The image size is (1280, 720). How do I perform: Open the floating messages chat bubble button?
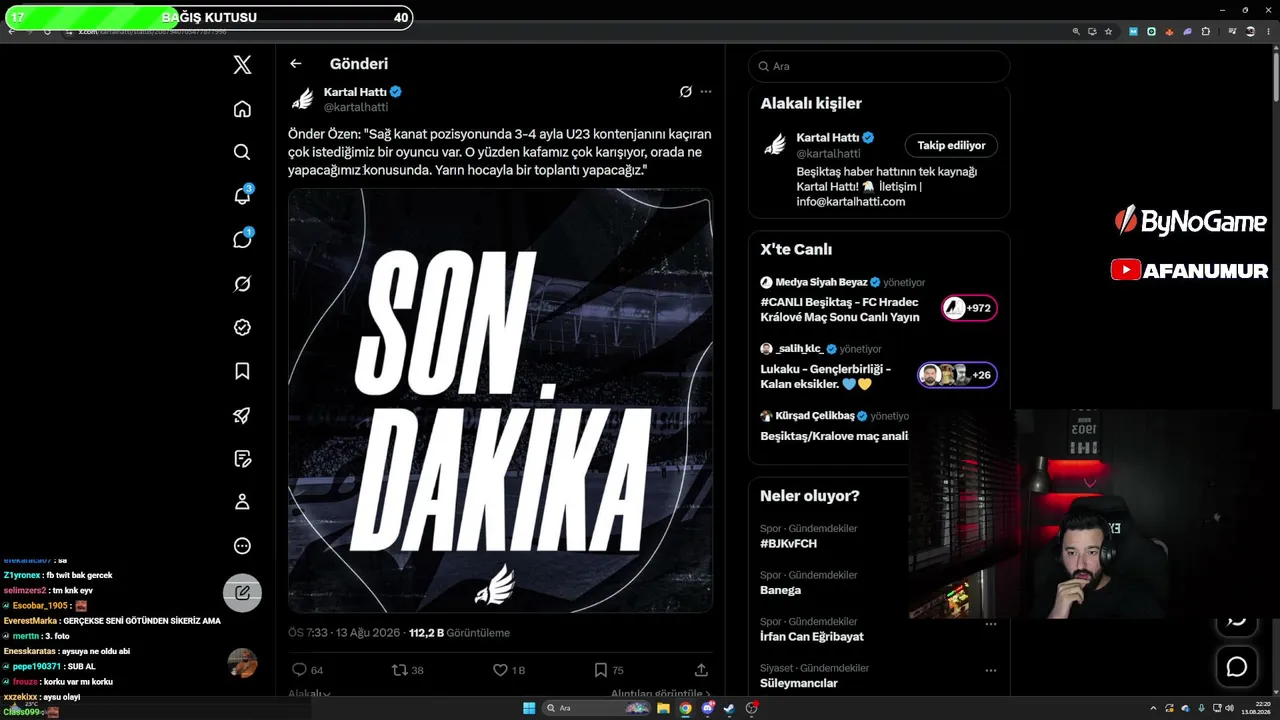[1237, 667]
